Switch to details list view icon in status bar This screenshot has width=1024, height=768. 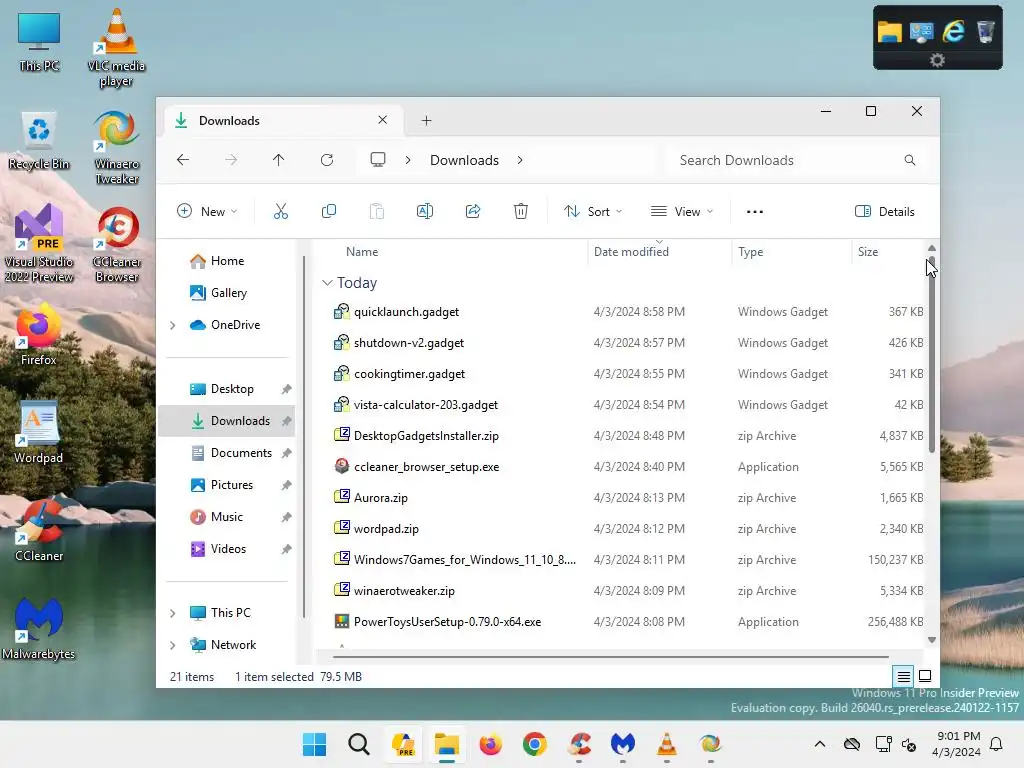pyautogui.click(x=903, y=677)
